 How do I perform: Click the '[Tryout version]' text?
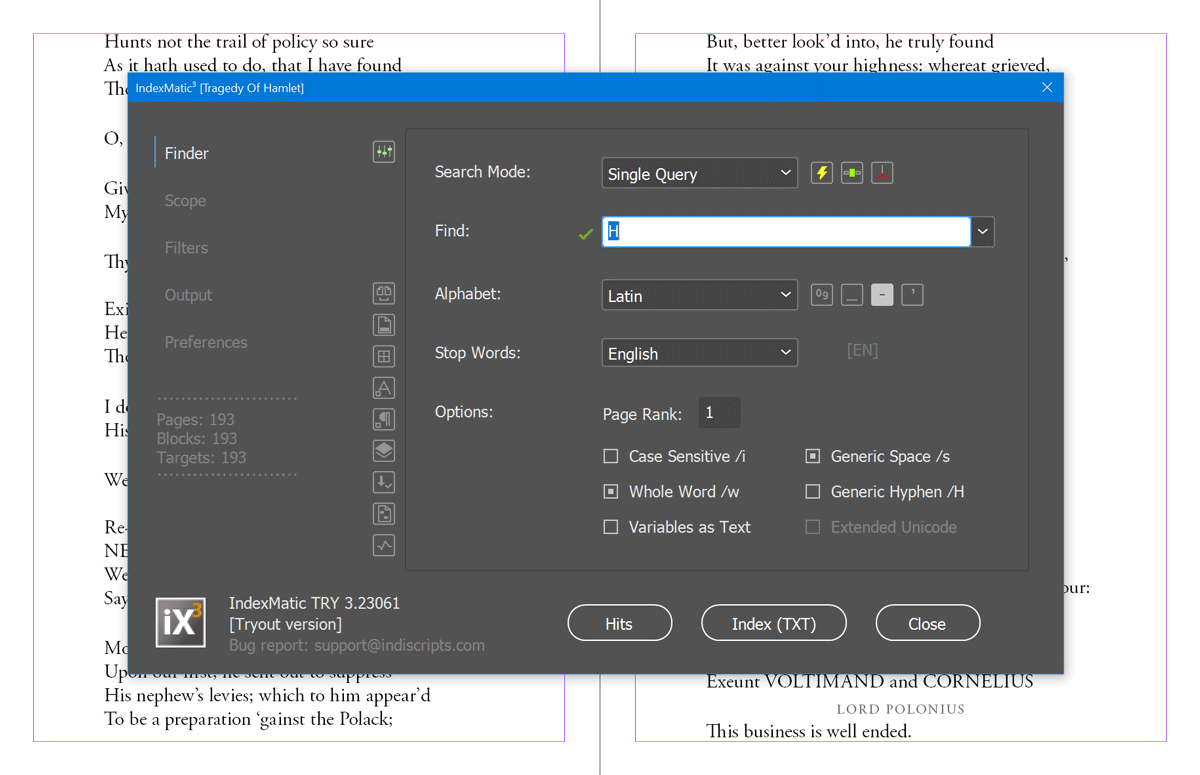(285, 624)
